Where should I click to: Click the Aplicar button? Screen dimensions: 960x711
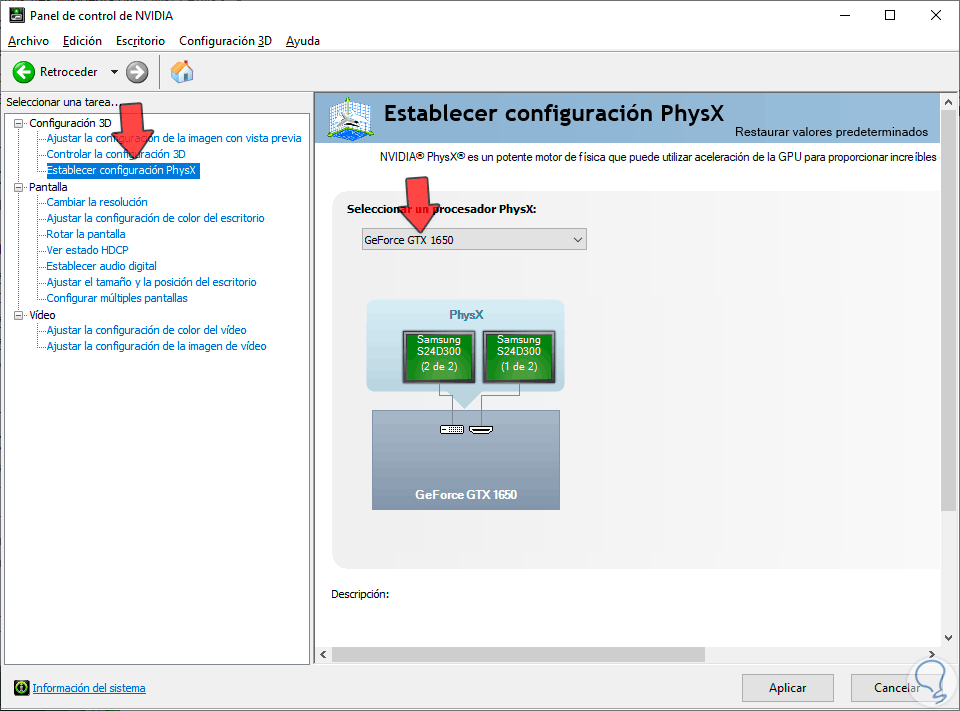787,688
